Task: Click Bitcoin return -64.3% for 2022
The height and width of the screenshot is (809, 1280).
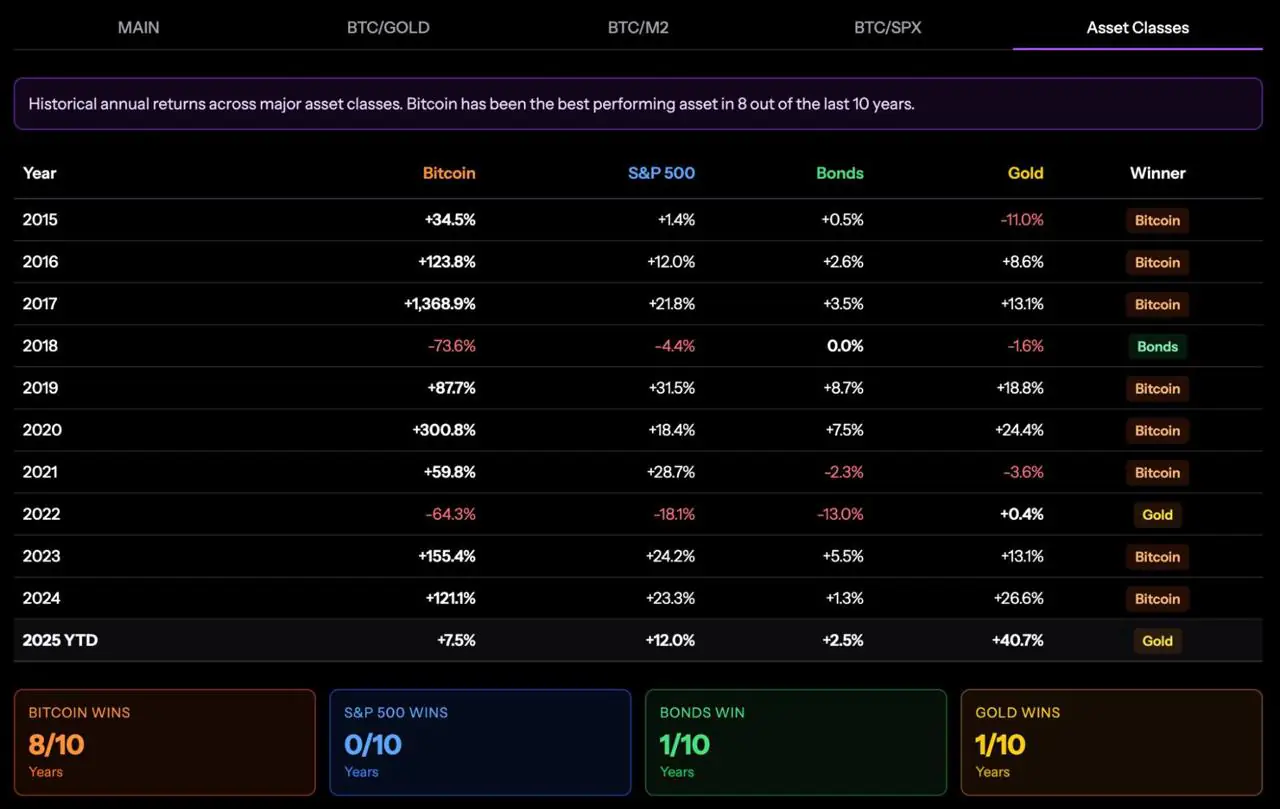Action: pyautogui.click(x=451, y=514)
